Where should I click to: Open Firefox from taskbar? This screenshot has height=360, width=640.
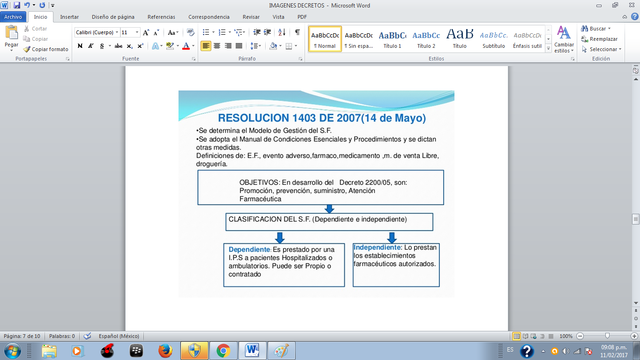[x=165, y=351]
